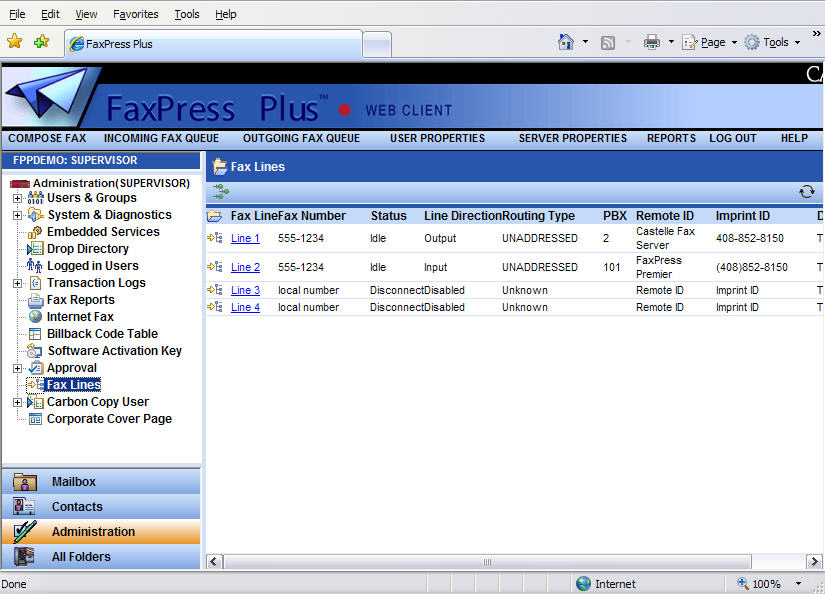Click the fax line toolbar icon below Fax Lines header
Image resolution: width=825 pixels, height=594 pixels.
(221, 192)
